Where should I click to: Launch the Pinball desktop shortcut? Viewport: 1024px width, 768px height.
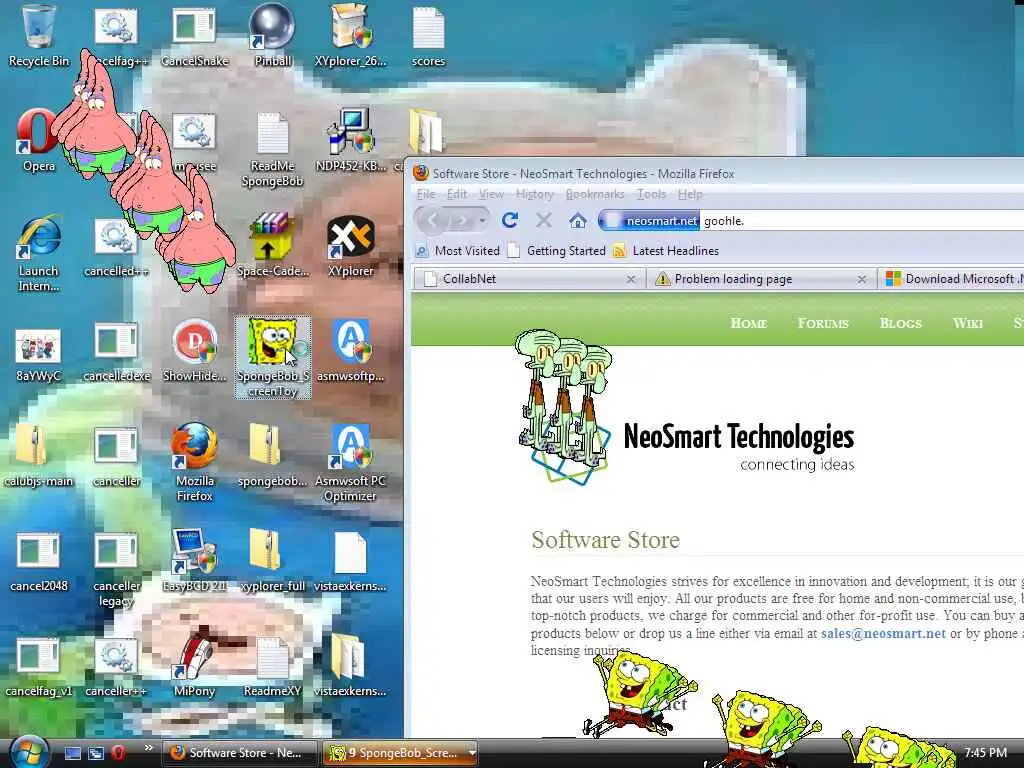tap(272, 36)
